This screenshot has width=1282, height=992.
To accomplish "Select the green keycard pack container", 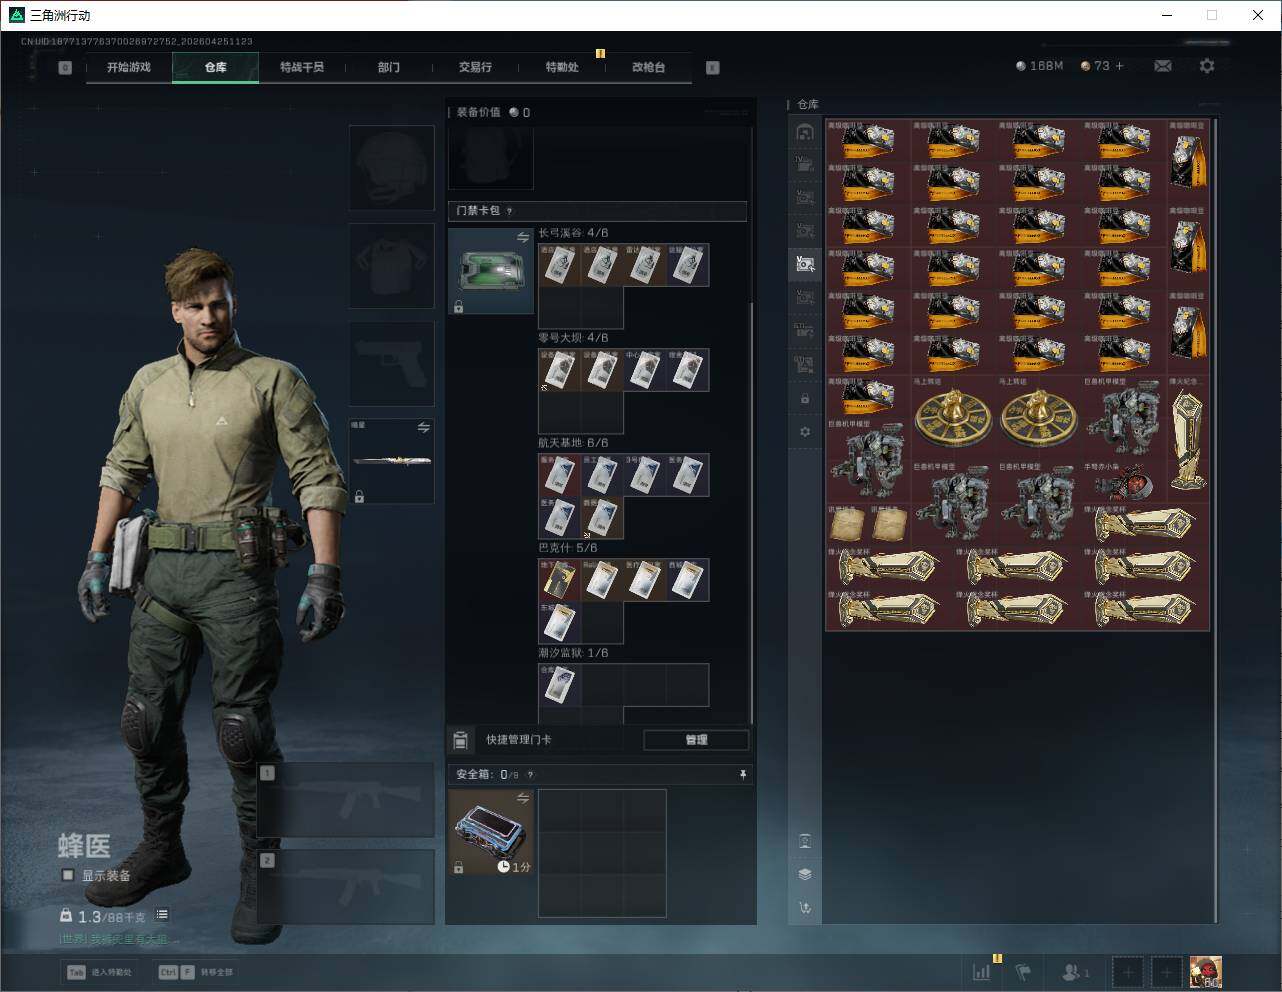I will click(491, 271).
